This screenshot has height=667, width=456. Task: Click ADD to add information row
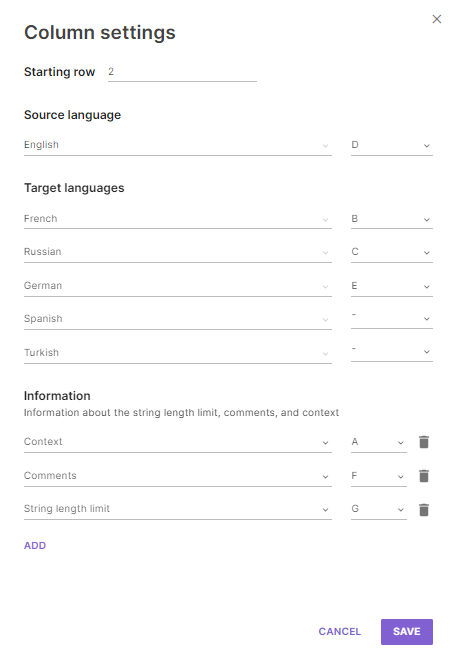coord(35,546)
